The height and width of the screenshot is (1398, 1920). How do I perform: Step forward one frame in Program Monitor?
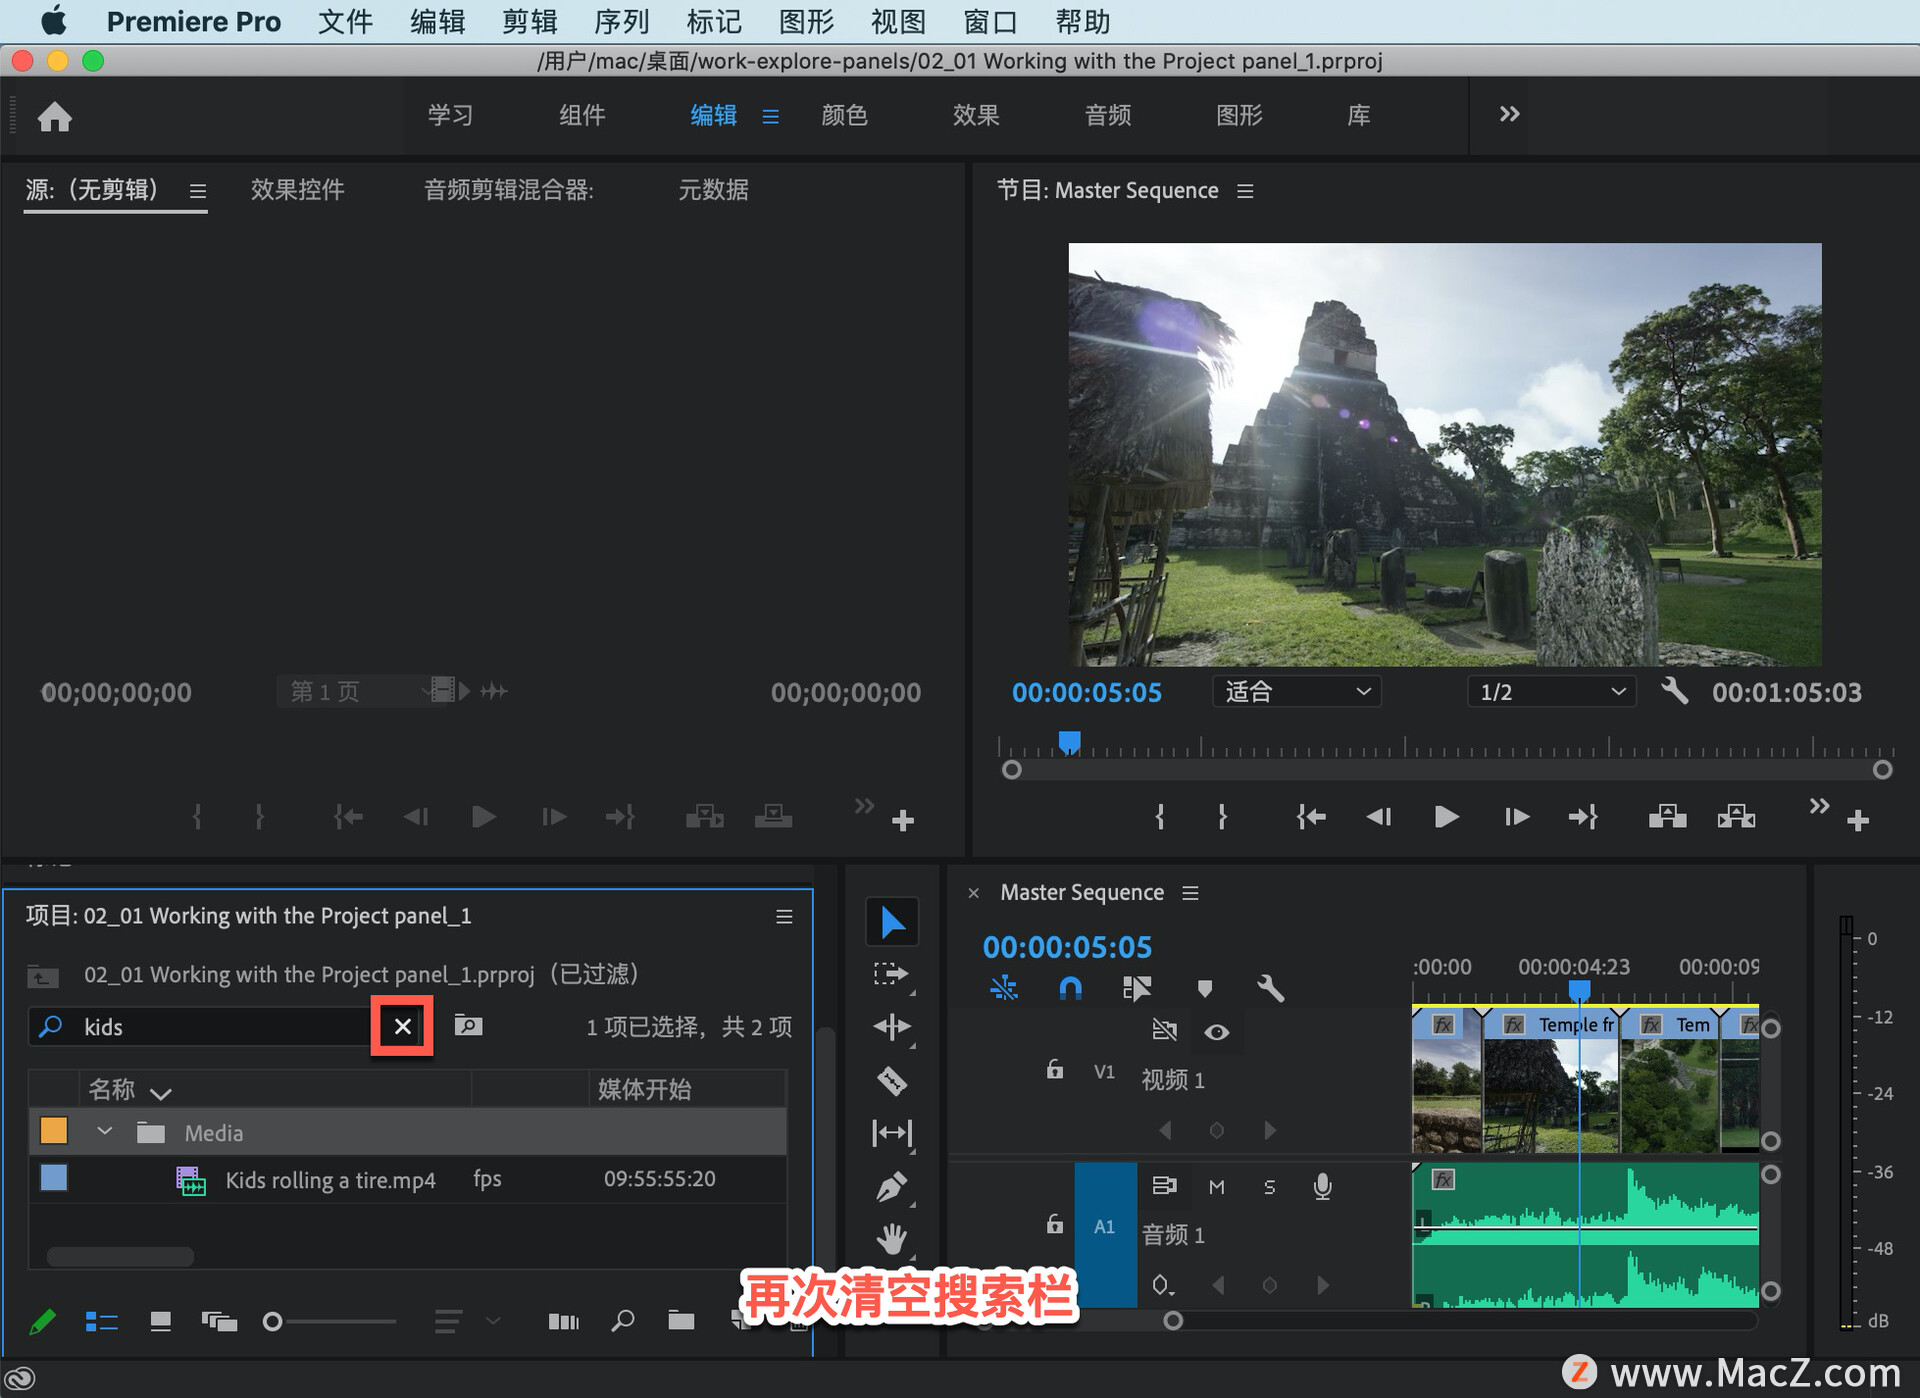1516,817
